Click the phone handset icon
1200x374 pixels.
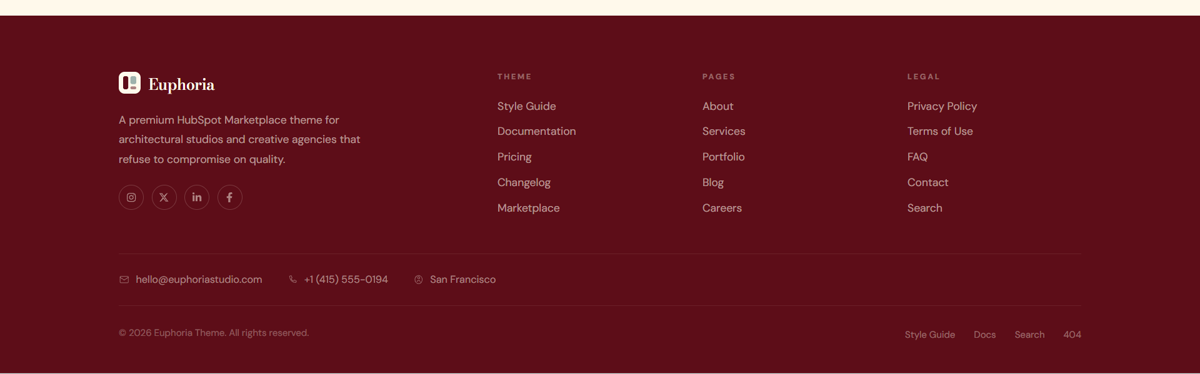293,280
